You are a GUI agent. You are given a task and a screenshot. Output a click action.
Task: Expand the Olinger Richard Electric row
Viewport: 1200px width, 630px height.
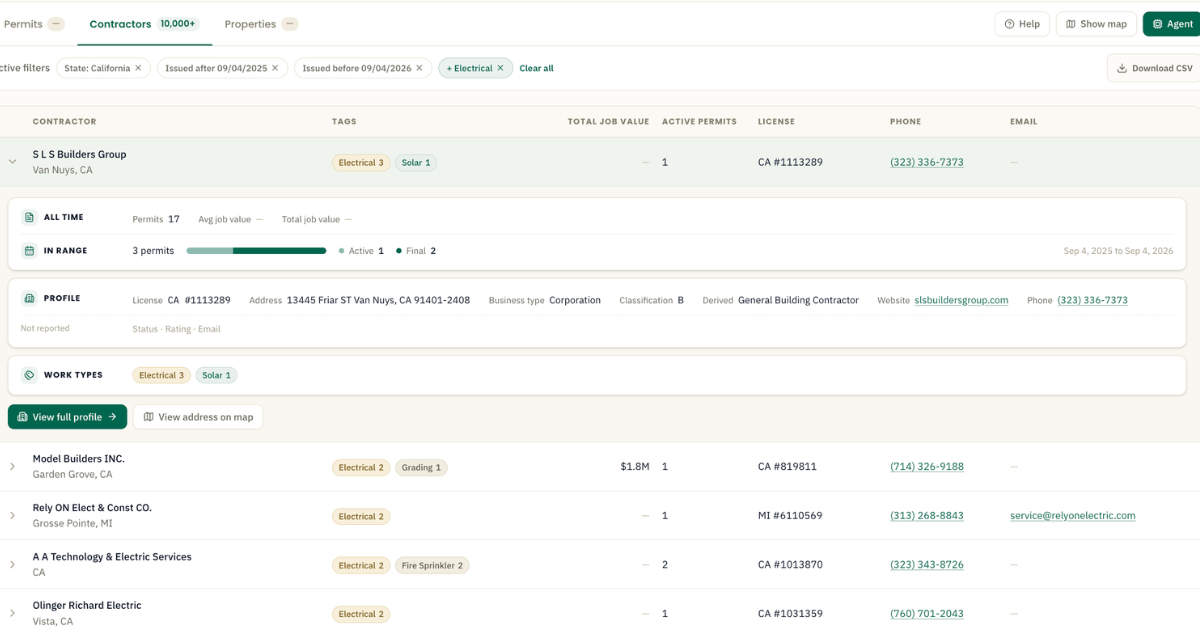(12, 613)
